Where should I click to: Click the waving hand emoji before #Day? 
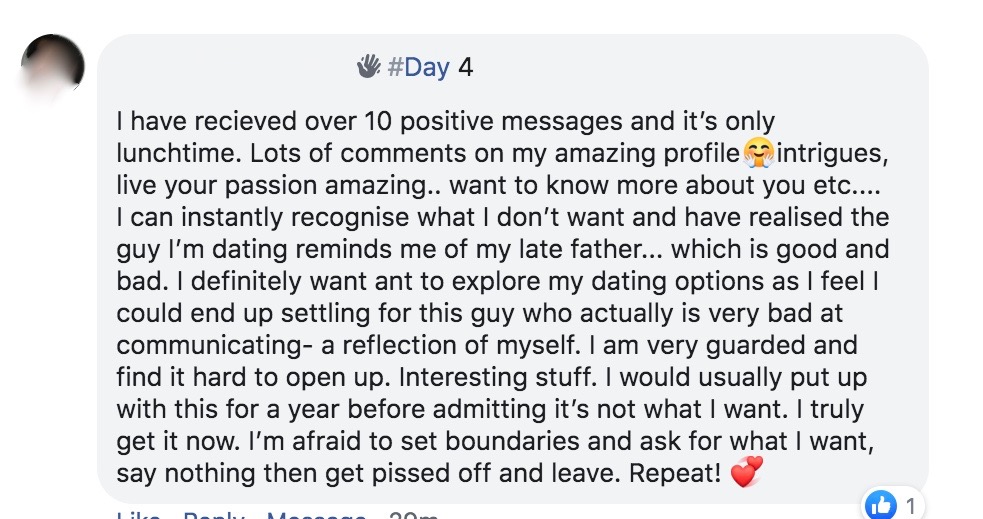coord(368,68)
